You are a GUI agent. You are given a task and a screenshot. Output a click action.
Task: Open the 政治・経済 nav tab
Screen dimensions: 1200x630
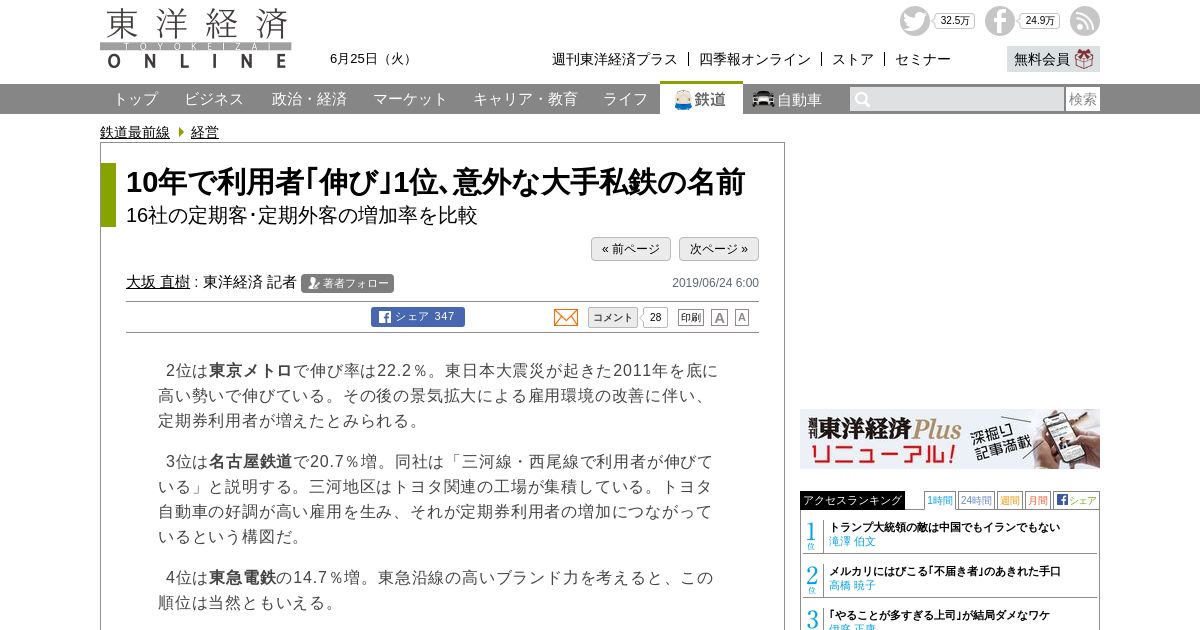pos(309,99)
